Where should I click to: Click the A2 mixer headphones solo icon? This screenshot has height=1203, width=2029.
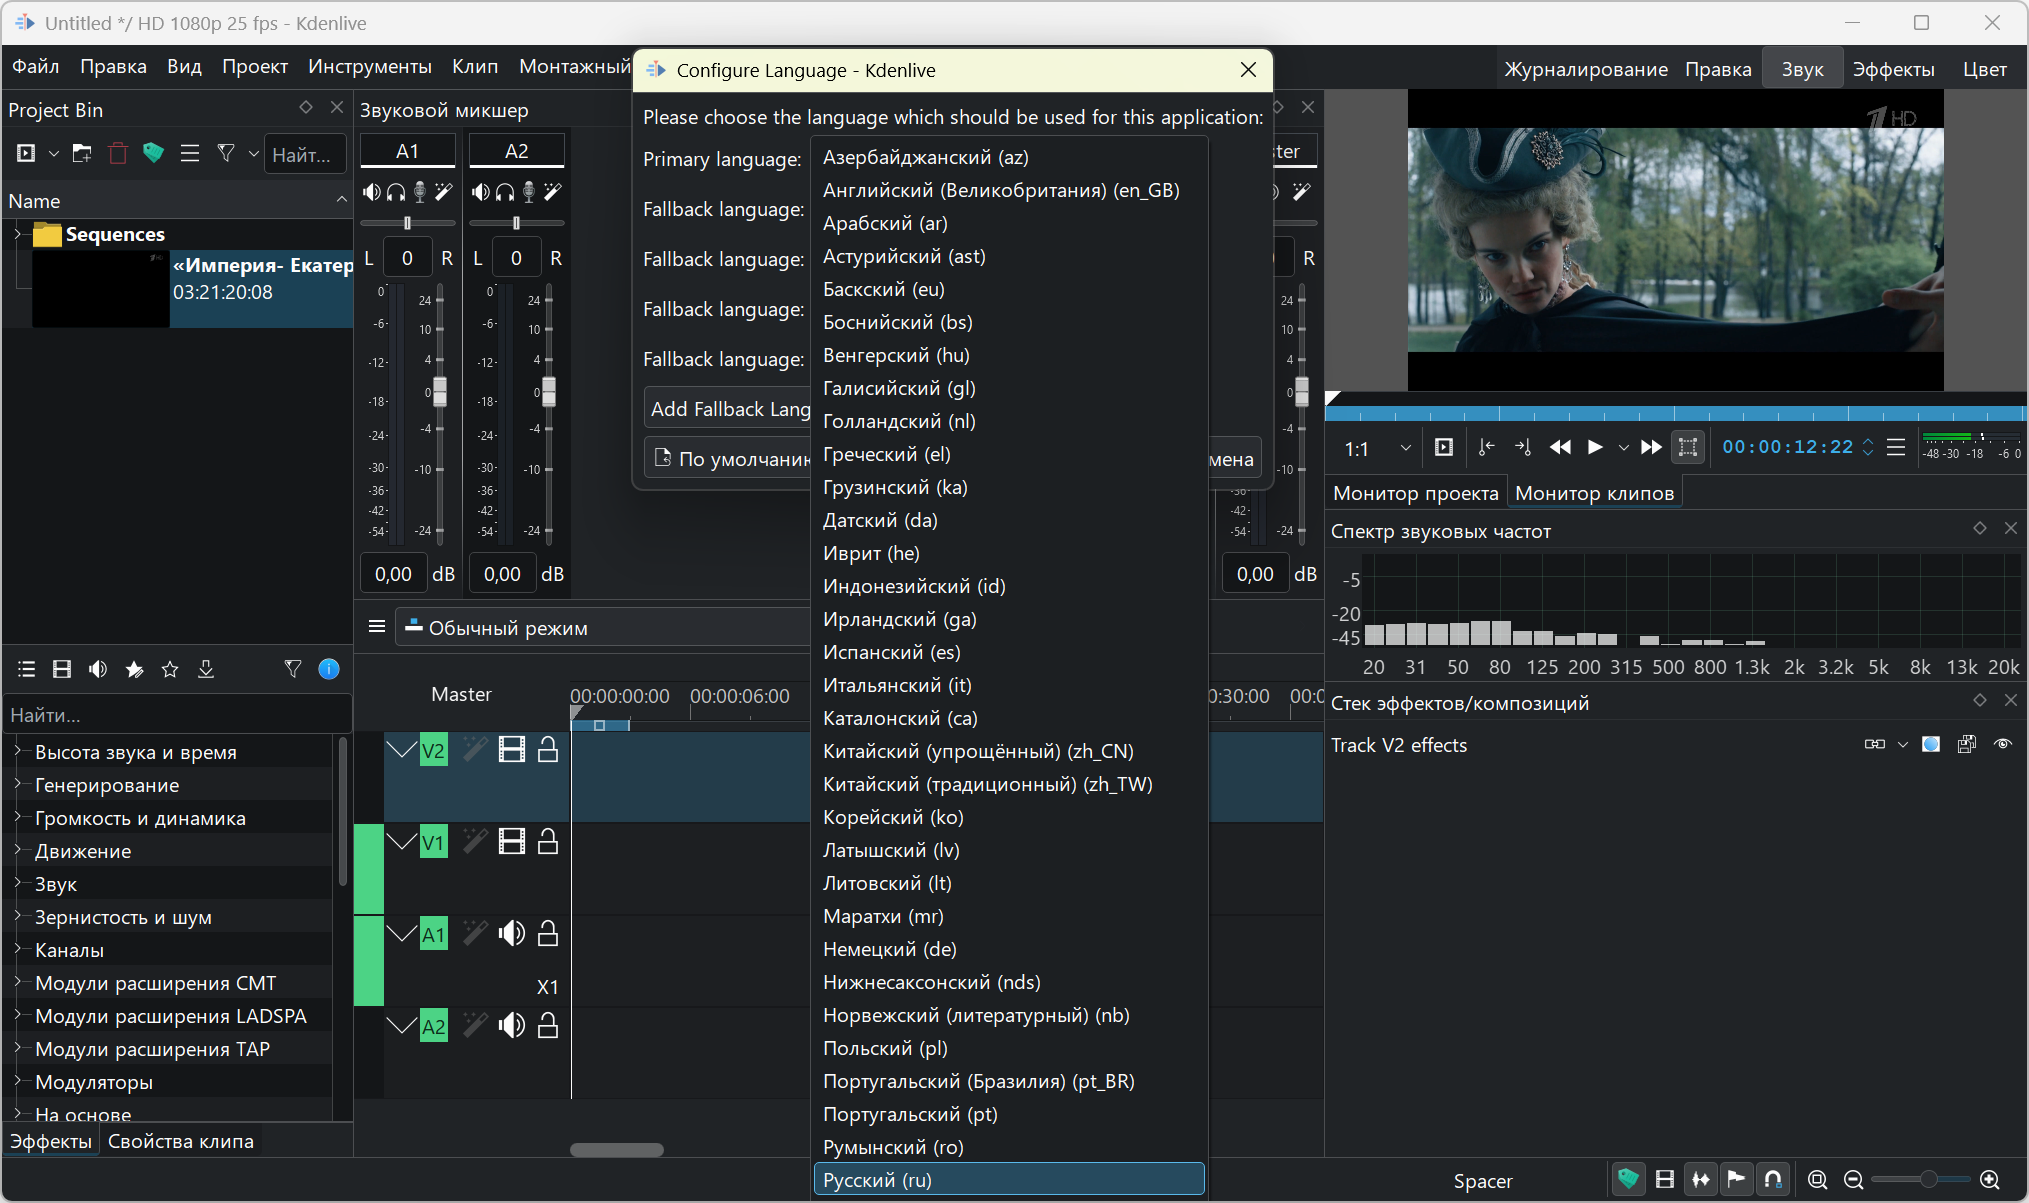click(505, 192)
